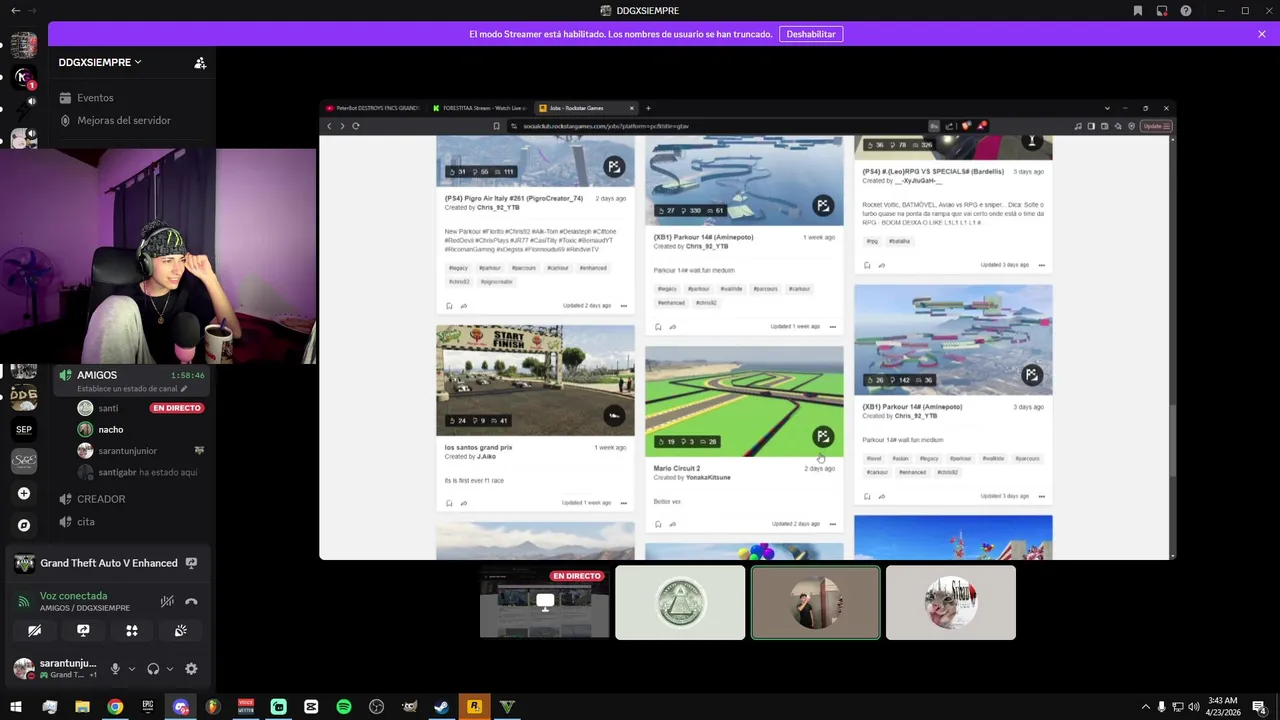Toggle camera on in voice panel
The height and width of the screenshot is (720, 1280).
tap(34, 631)
